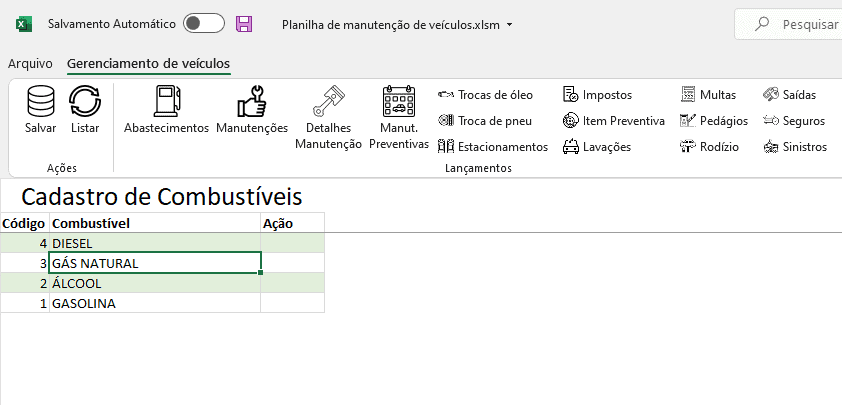Click the Ação column header
Viewport: 842px width, 405px height.
point(292,223)
